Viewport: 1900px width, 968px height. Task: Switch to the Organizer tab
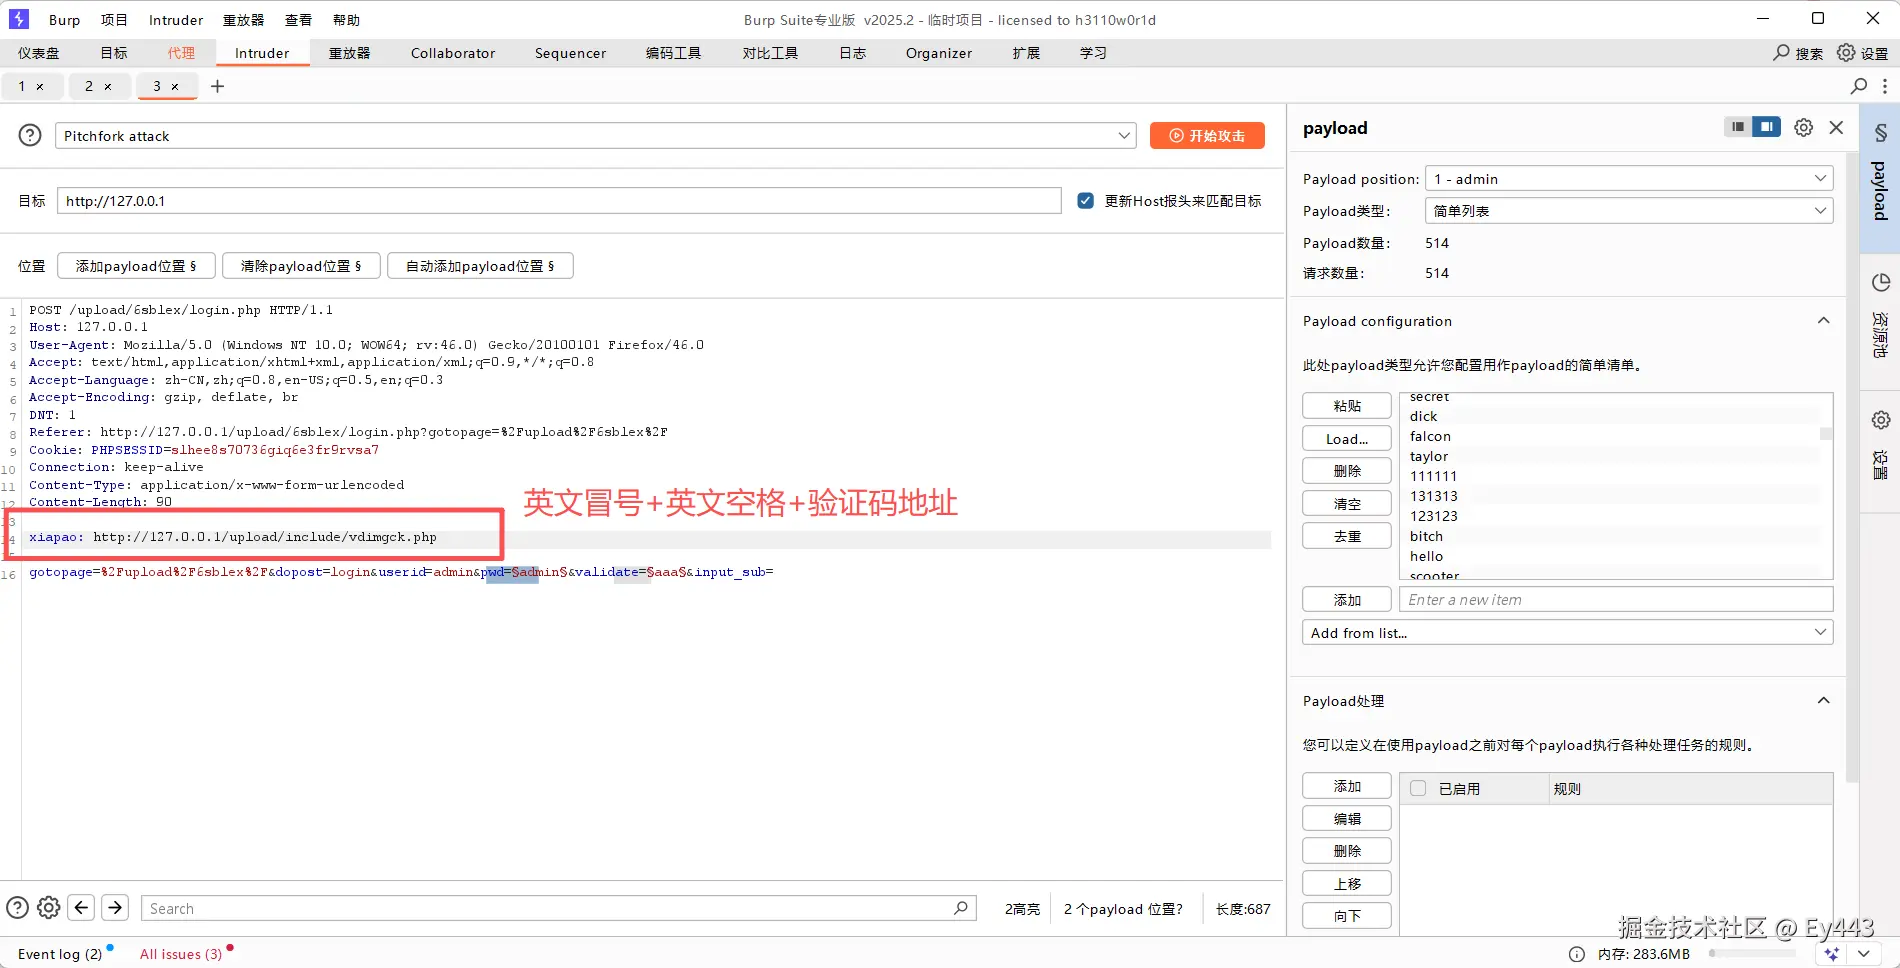click(x=939, y=53)
